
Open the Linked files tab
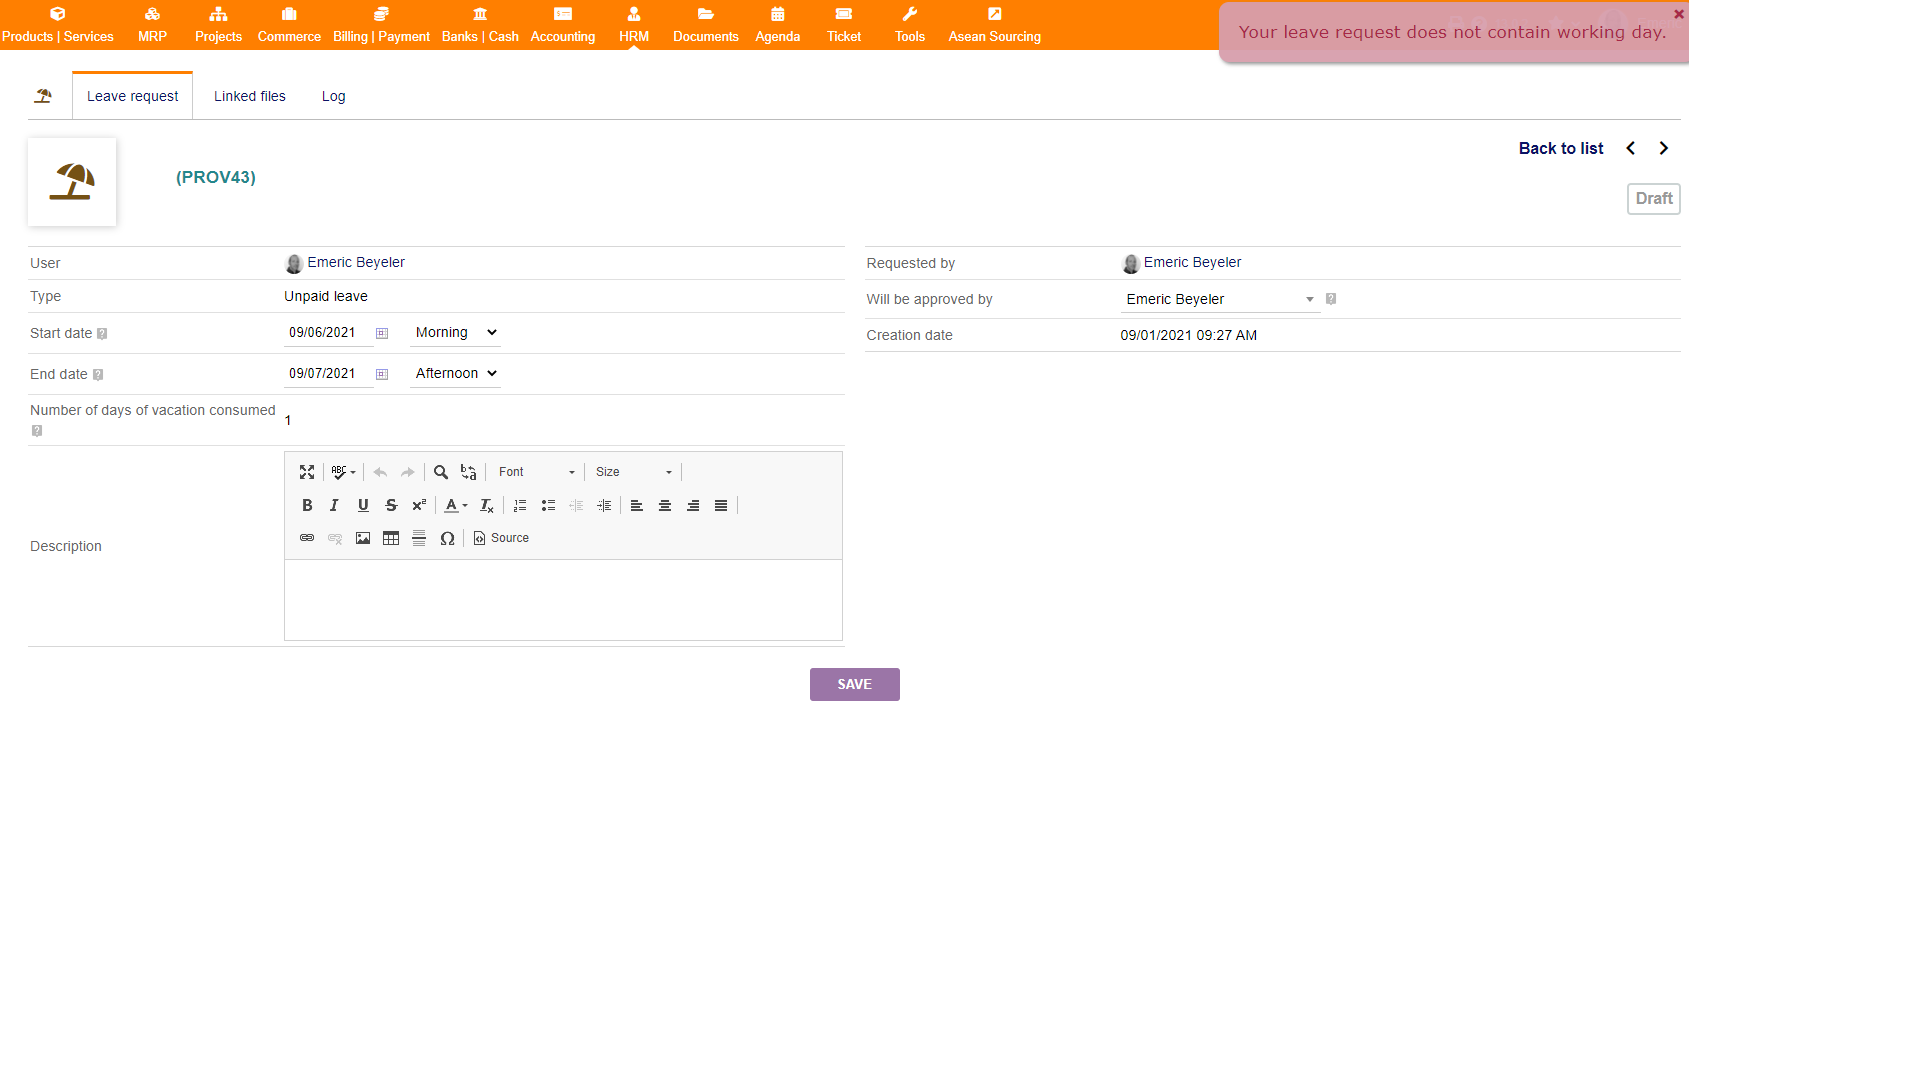tap(250, 96)
